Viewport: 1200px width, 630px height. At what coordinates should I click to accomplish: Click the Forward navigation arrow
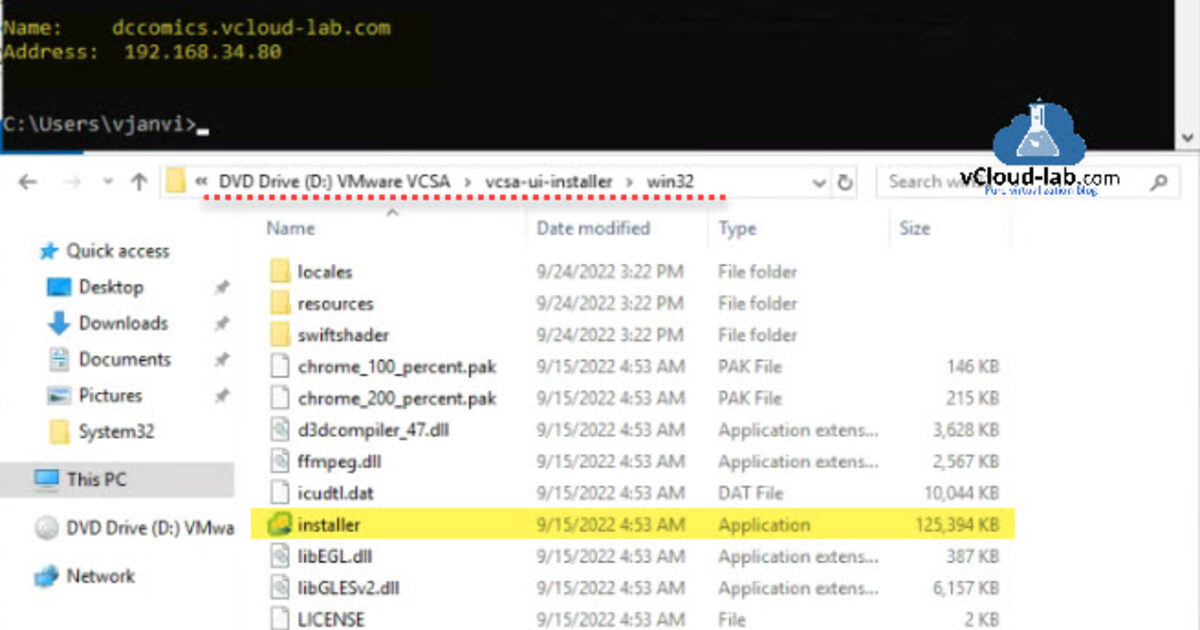point(73,182)
